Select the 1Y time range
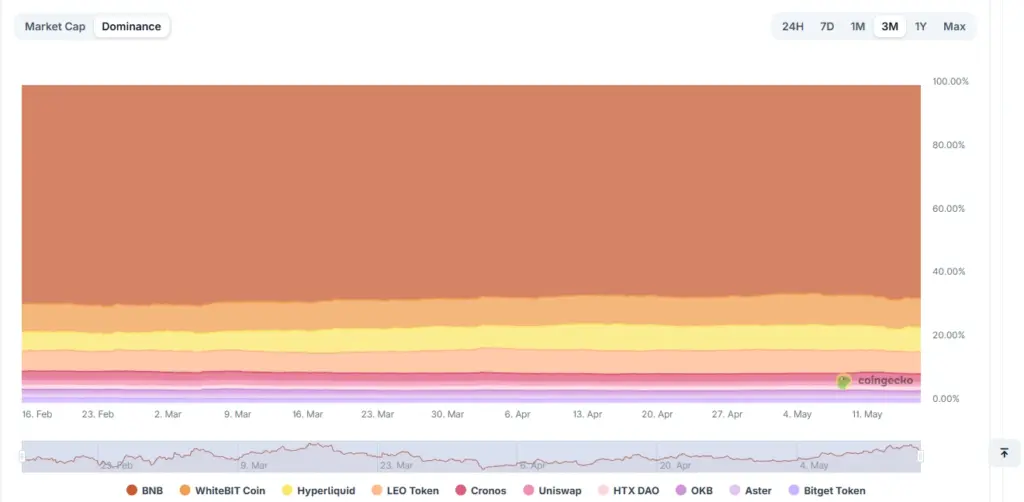 point(921,27)
